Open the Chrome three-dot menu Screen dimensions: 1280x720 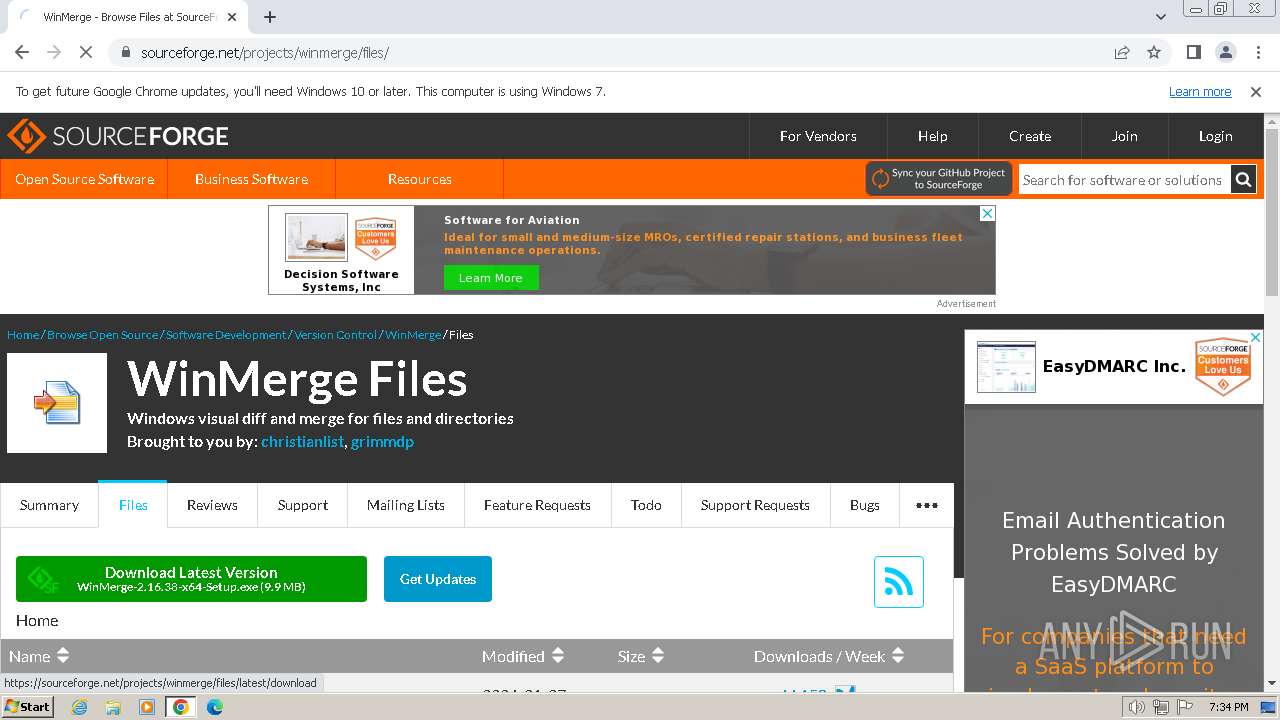1258,52
